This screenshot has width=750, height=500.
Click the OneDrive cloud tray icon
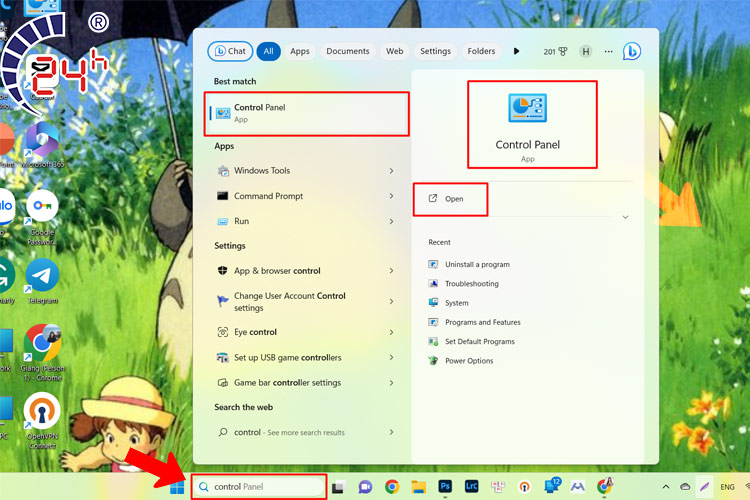685,487
